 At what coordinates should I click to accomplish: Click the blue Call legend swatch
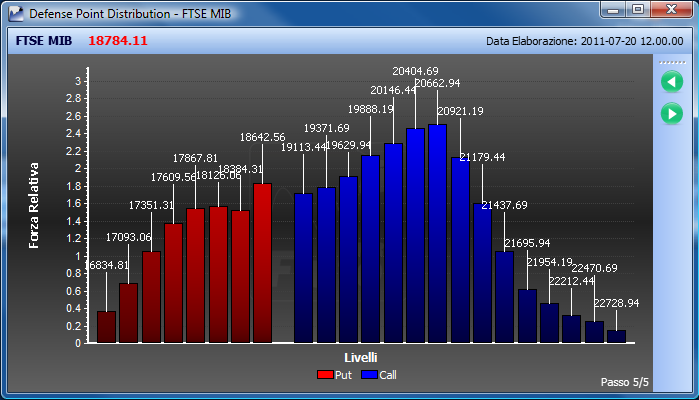coord(369,375)
